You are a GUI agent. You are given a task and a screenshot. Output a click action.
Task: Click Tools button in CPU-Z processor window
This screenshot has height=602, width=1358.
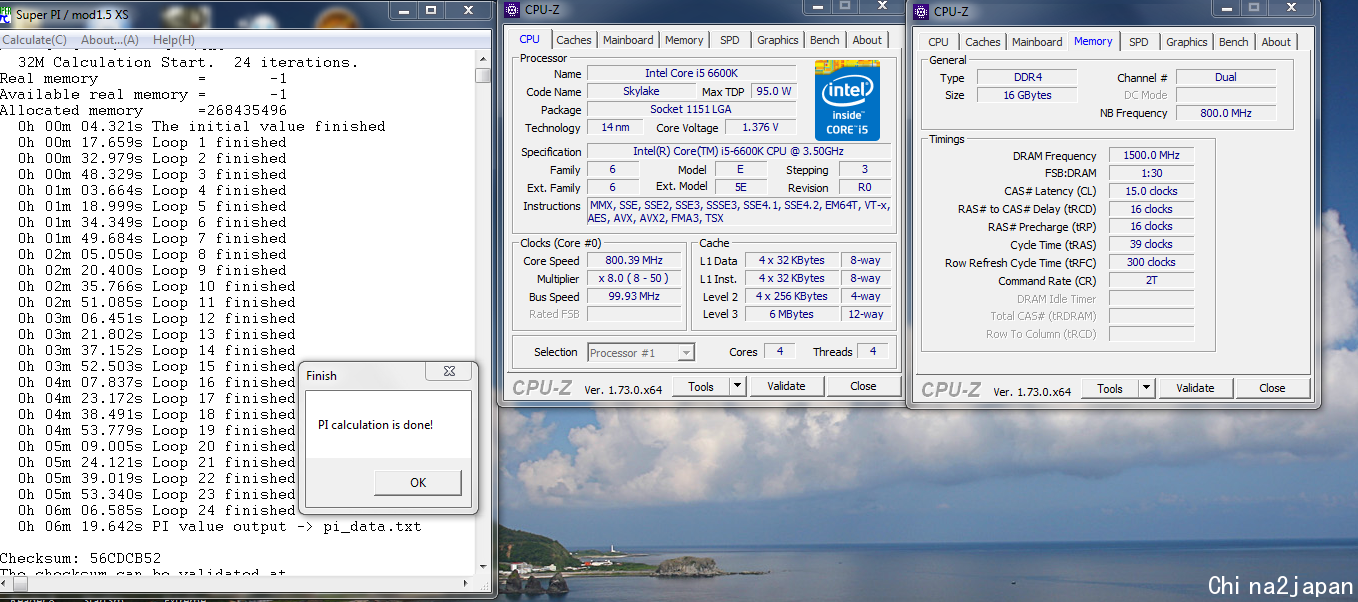pos(701,386)
